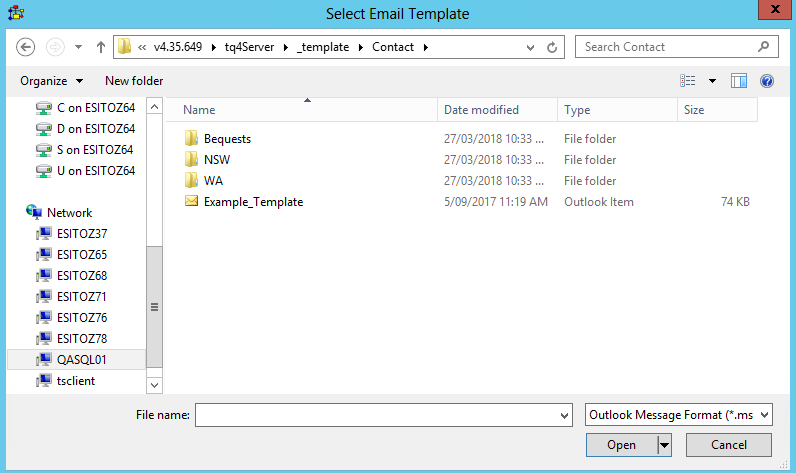Click the search magnifier icon
Screen dimensions: 796x473
click(763, 46)
